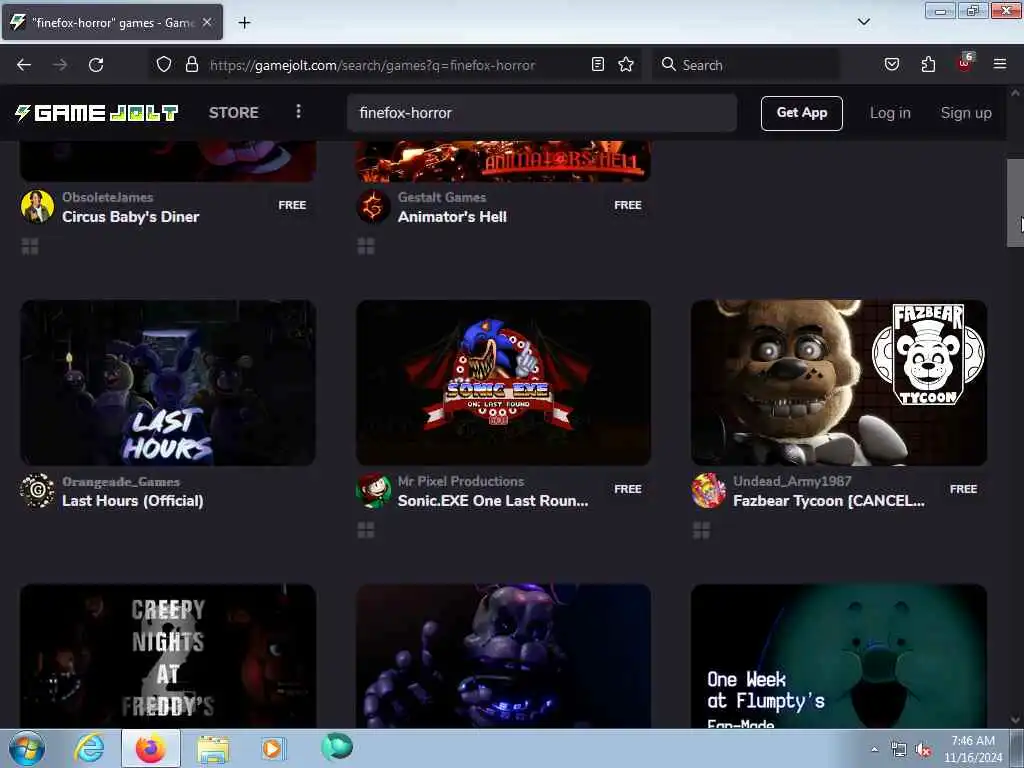Click Undead_Army1987 developer name
The image size is (1024, 768).
(x=792, y=481)
